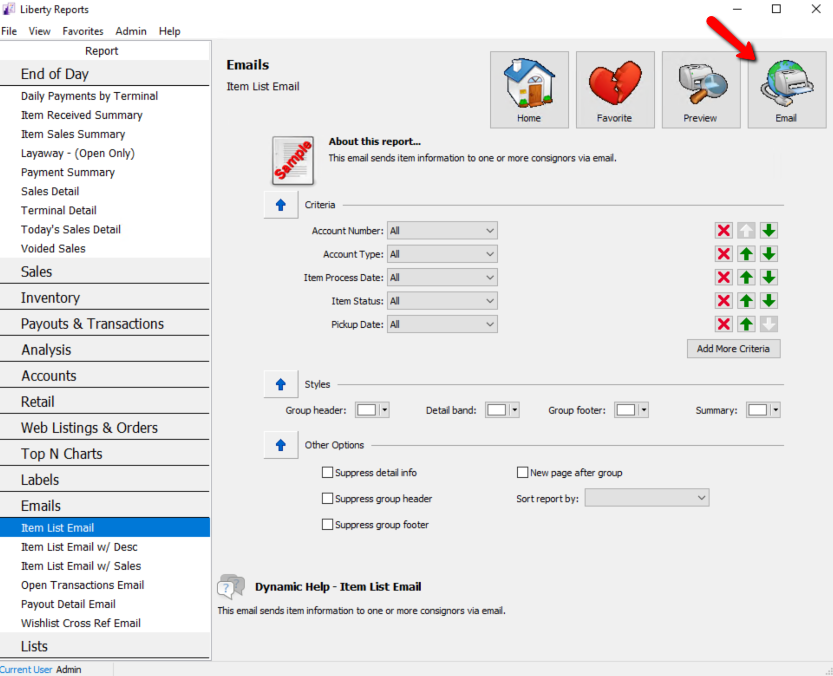Click the Dynamic Help speech bubble icon
The height and width of the screenshot is (676, 833).
pyautogui.click(x=231, y=587)
